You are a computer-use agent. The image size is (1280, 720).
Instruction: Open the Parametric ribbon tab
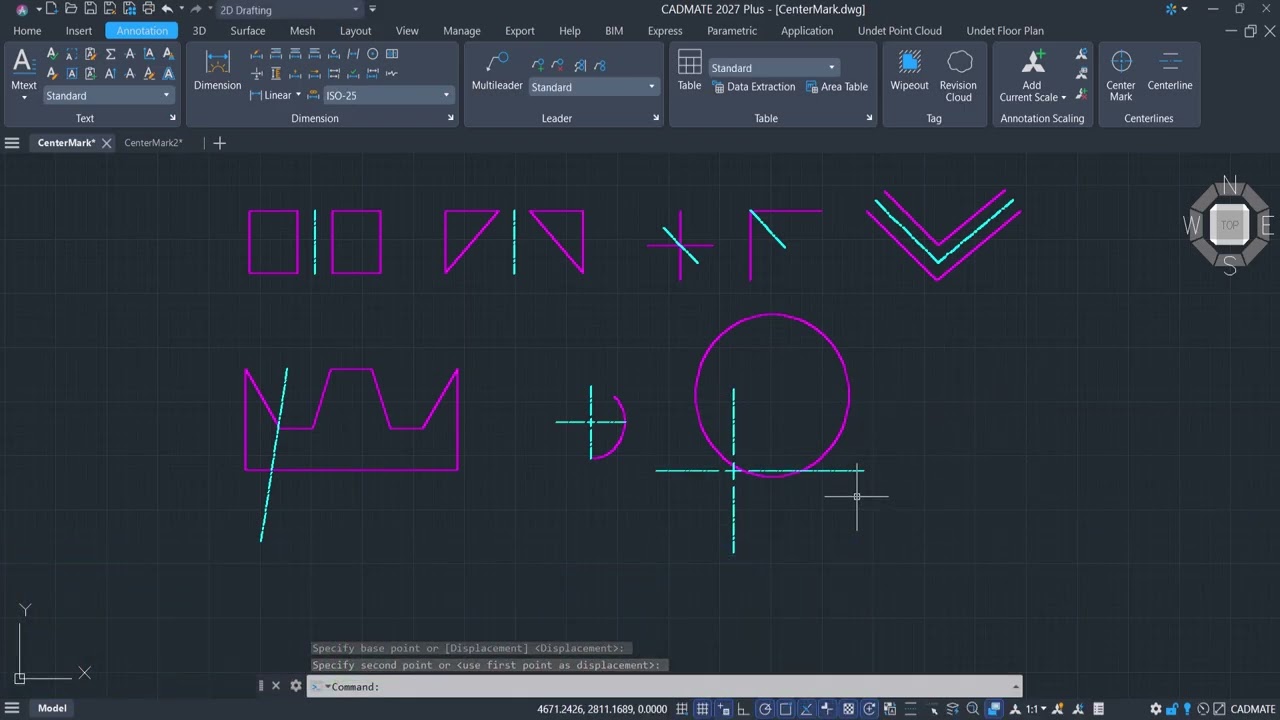coord(732,31)
